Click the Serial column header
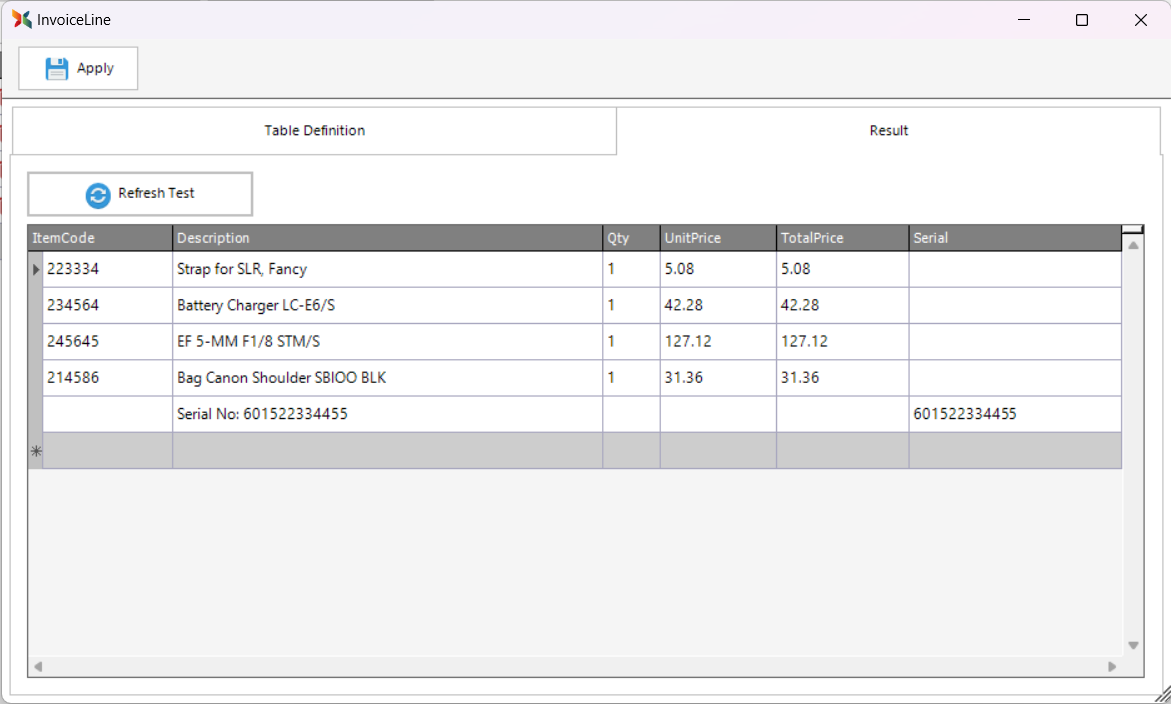This screenshot has height=704, width=1171. 1014,238
